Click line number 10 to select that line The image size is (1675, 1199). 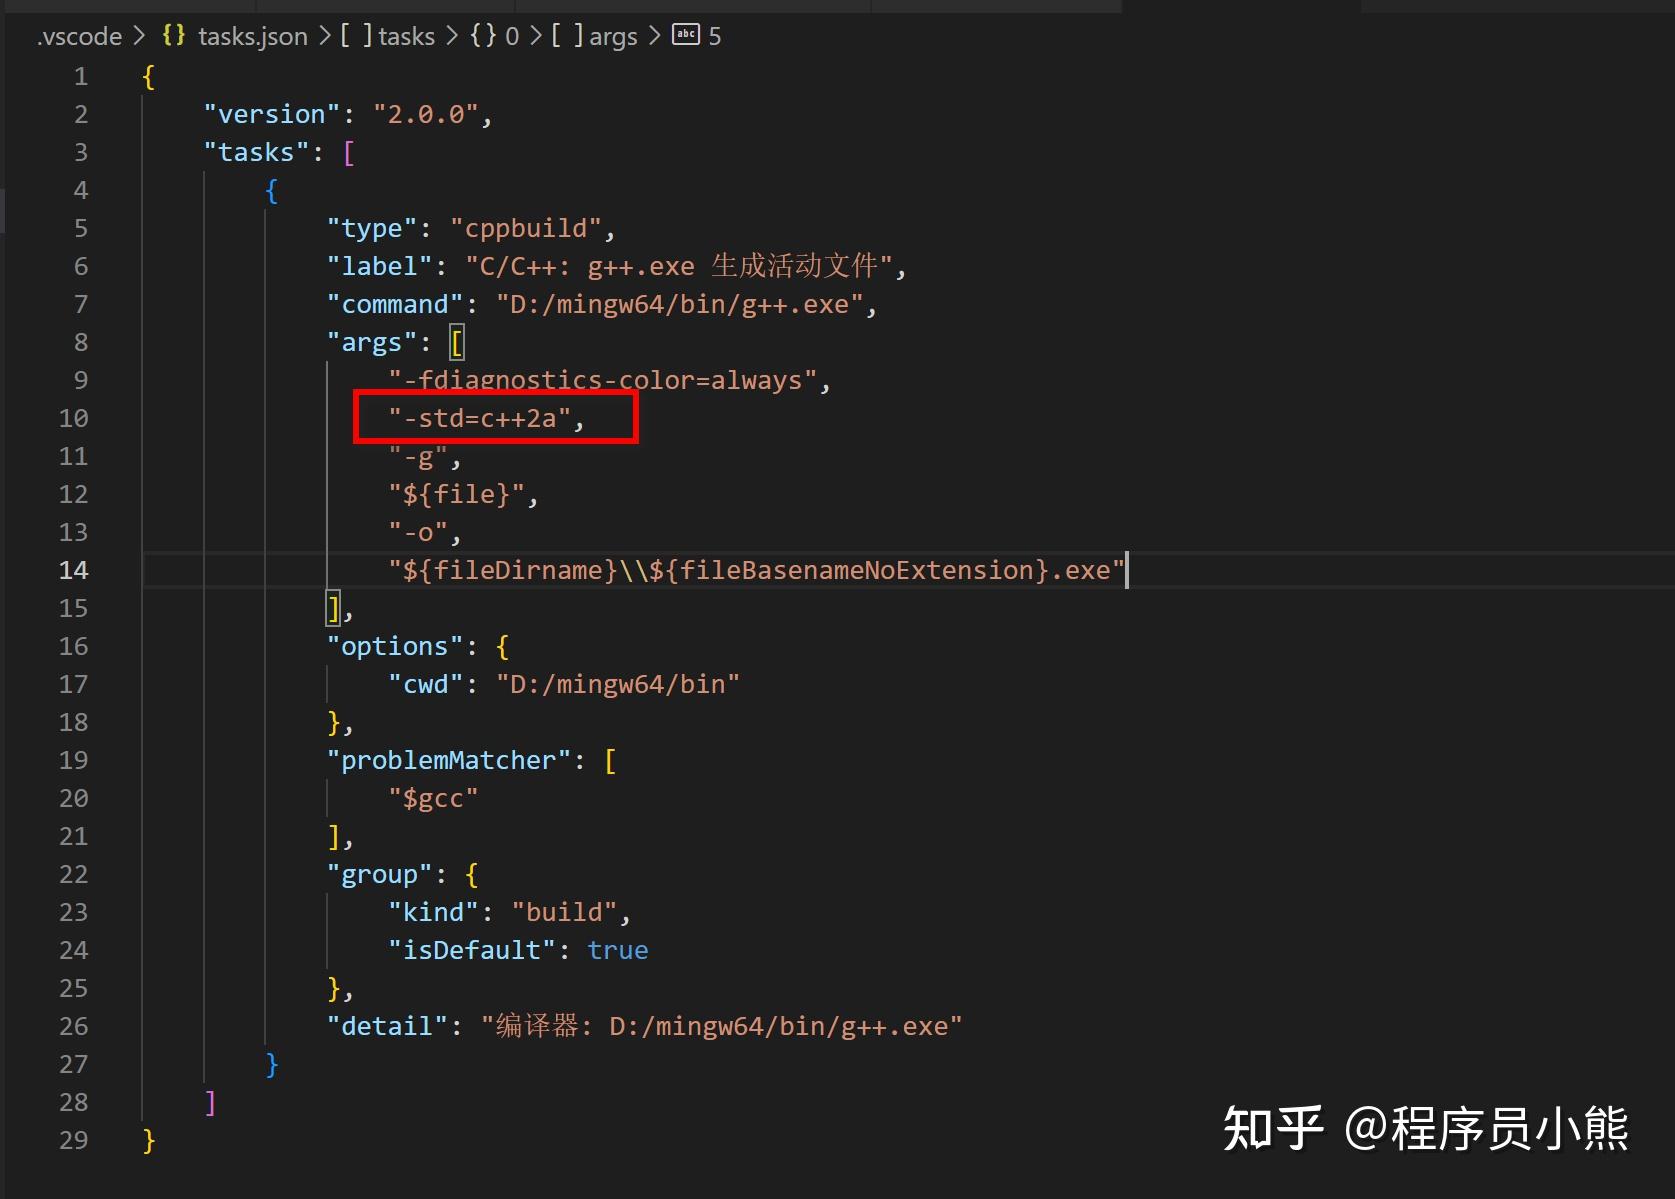coord(73,418)
